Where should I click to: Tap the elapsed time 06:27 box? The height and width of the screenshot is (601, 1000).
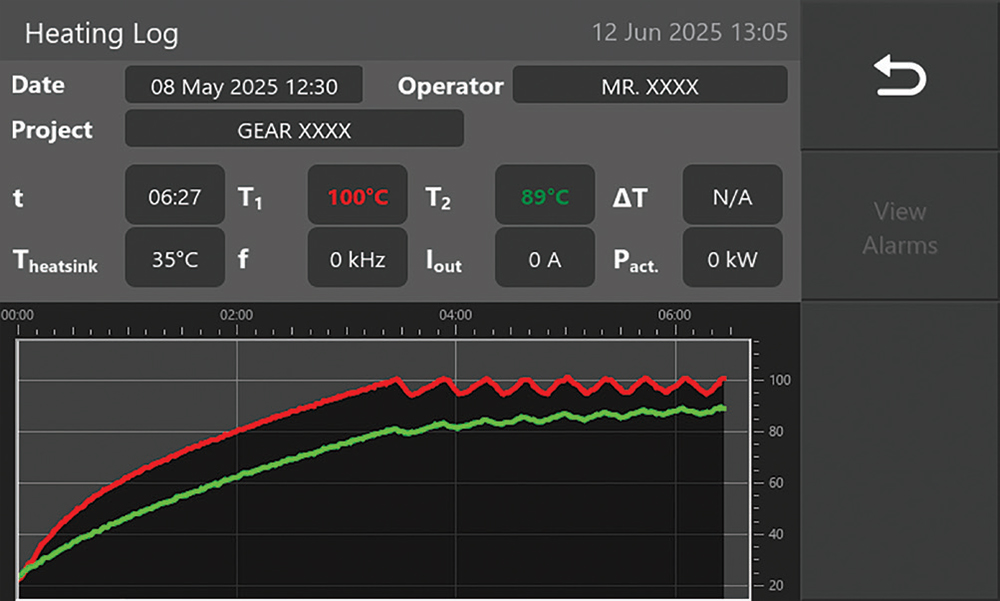point(175,197)
